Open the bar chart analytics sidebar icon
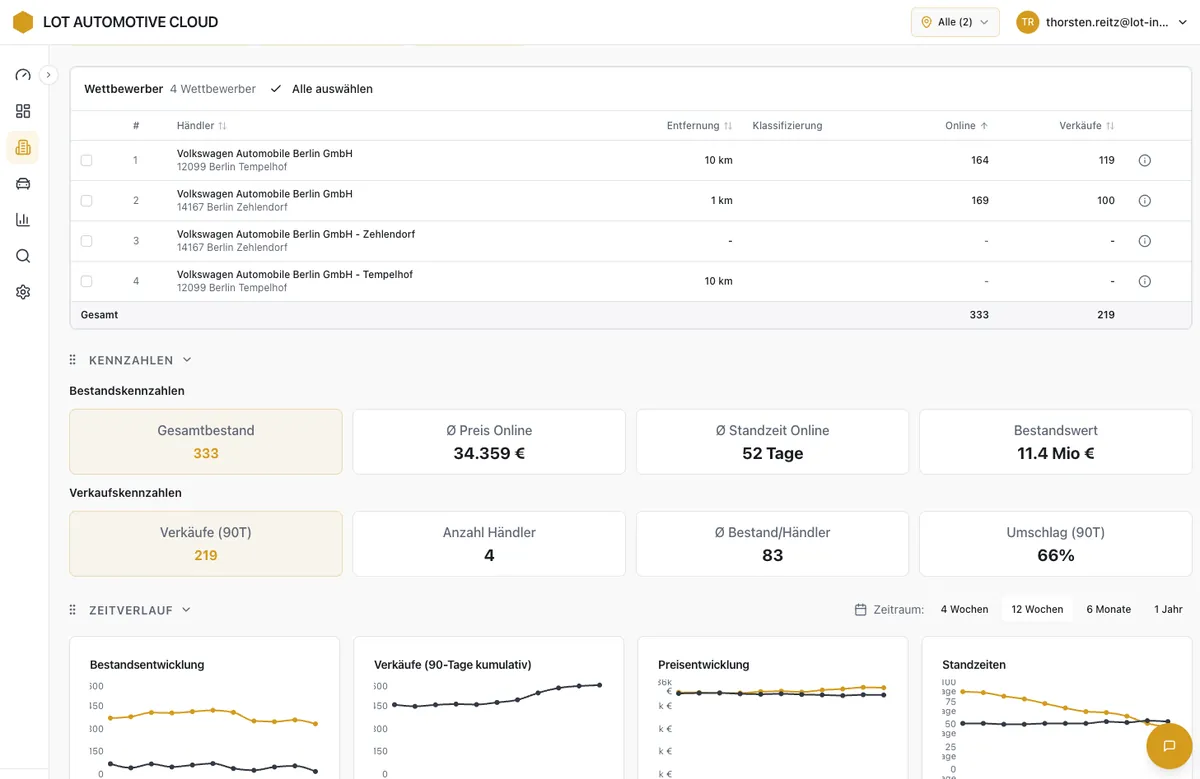 23,220
